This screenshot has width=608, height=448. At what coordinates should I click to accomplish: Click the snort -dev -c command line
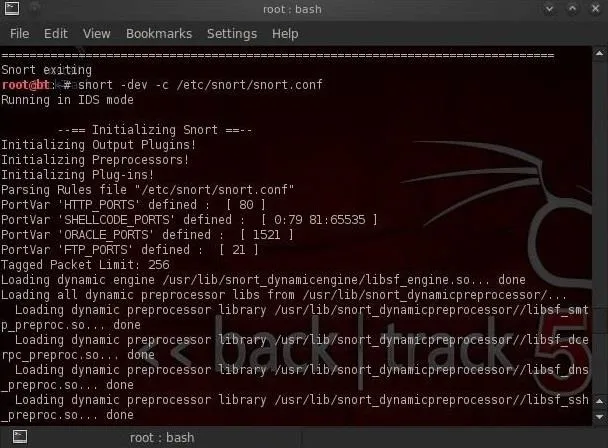(x=200, y=85)
